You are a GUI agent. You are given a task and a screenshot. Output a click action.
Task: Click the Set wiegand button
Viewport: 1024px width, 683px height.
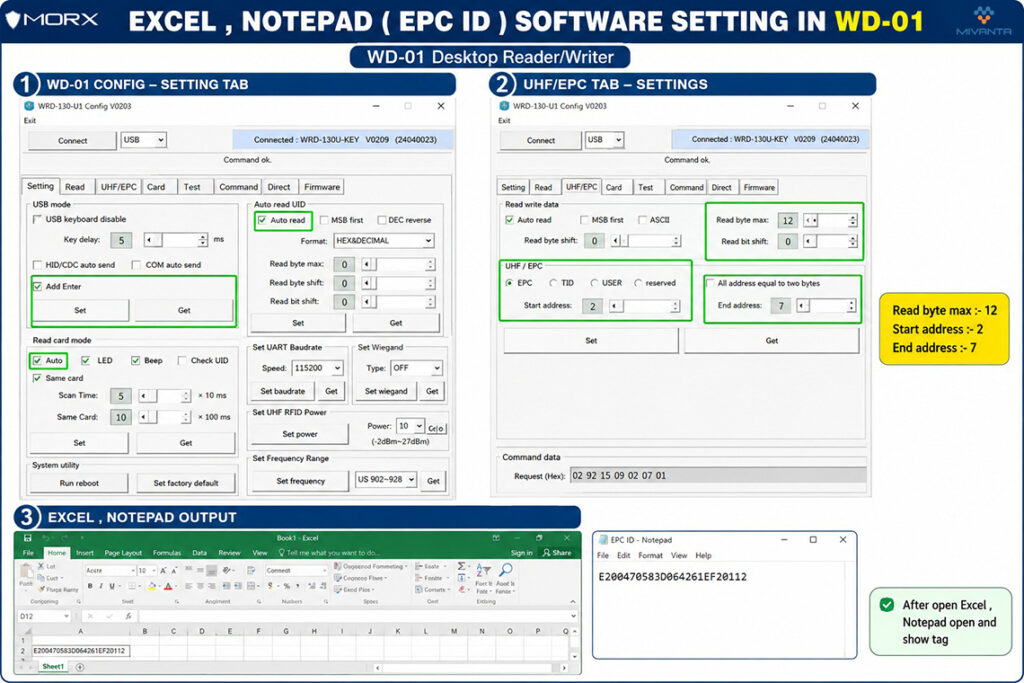[x=386, y=391]
